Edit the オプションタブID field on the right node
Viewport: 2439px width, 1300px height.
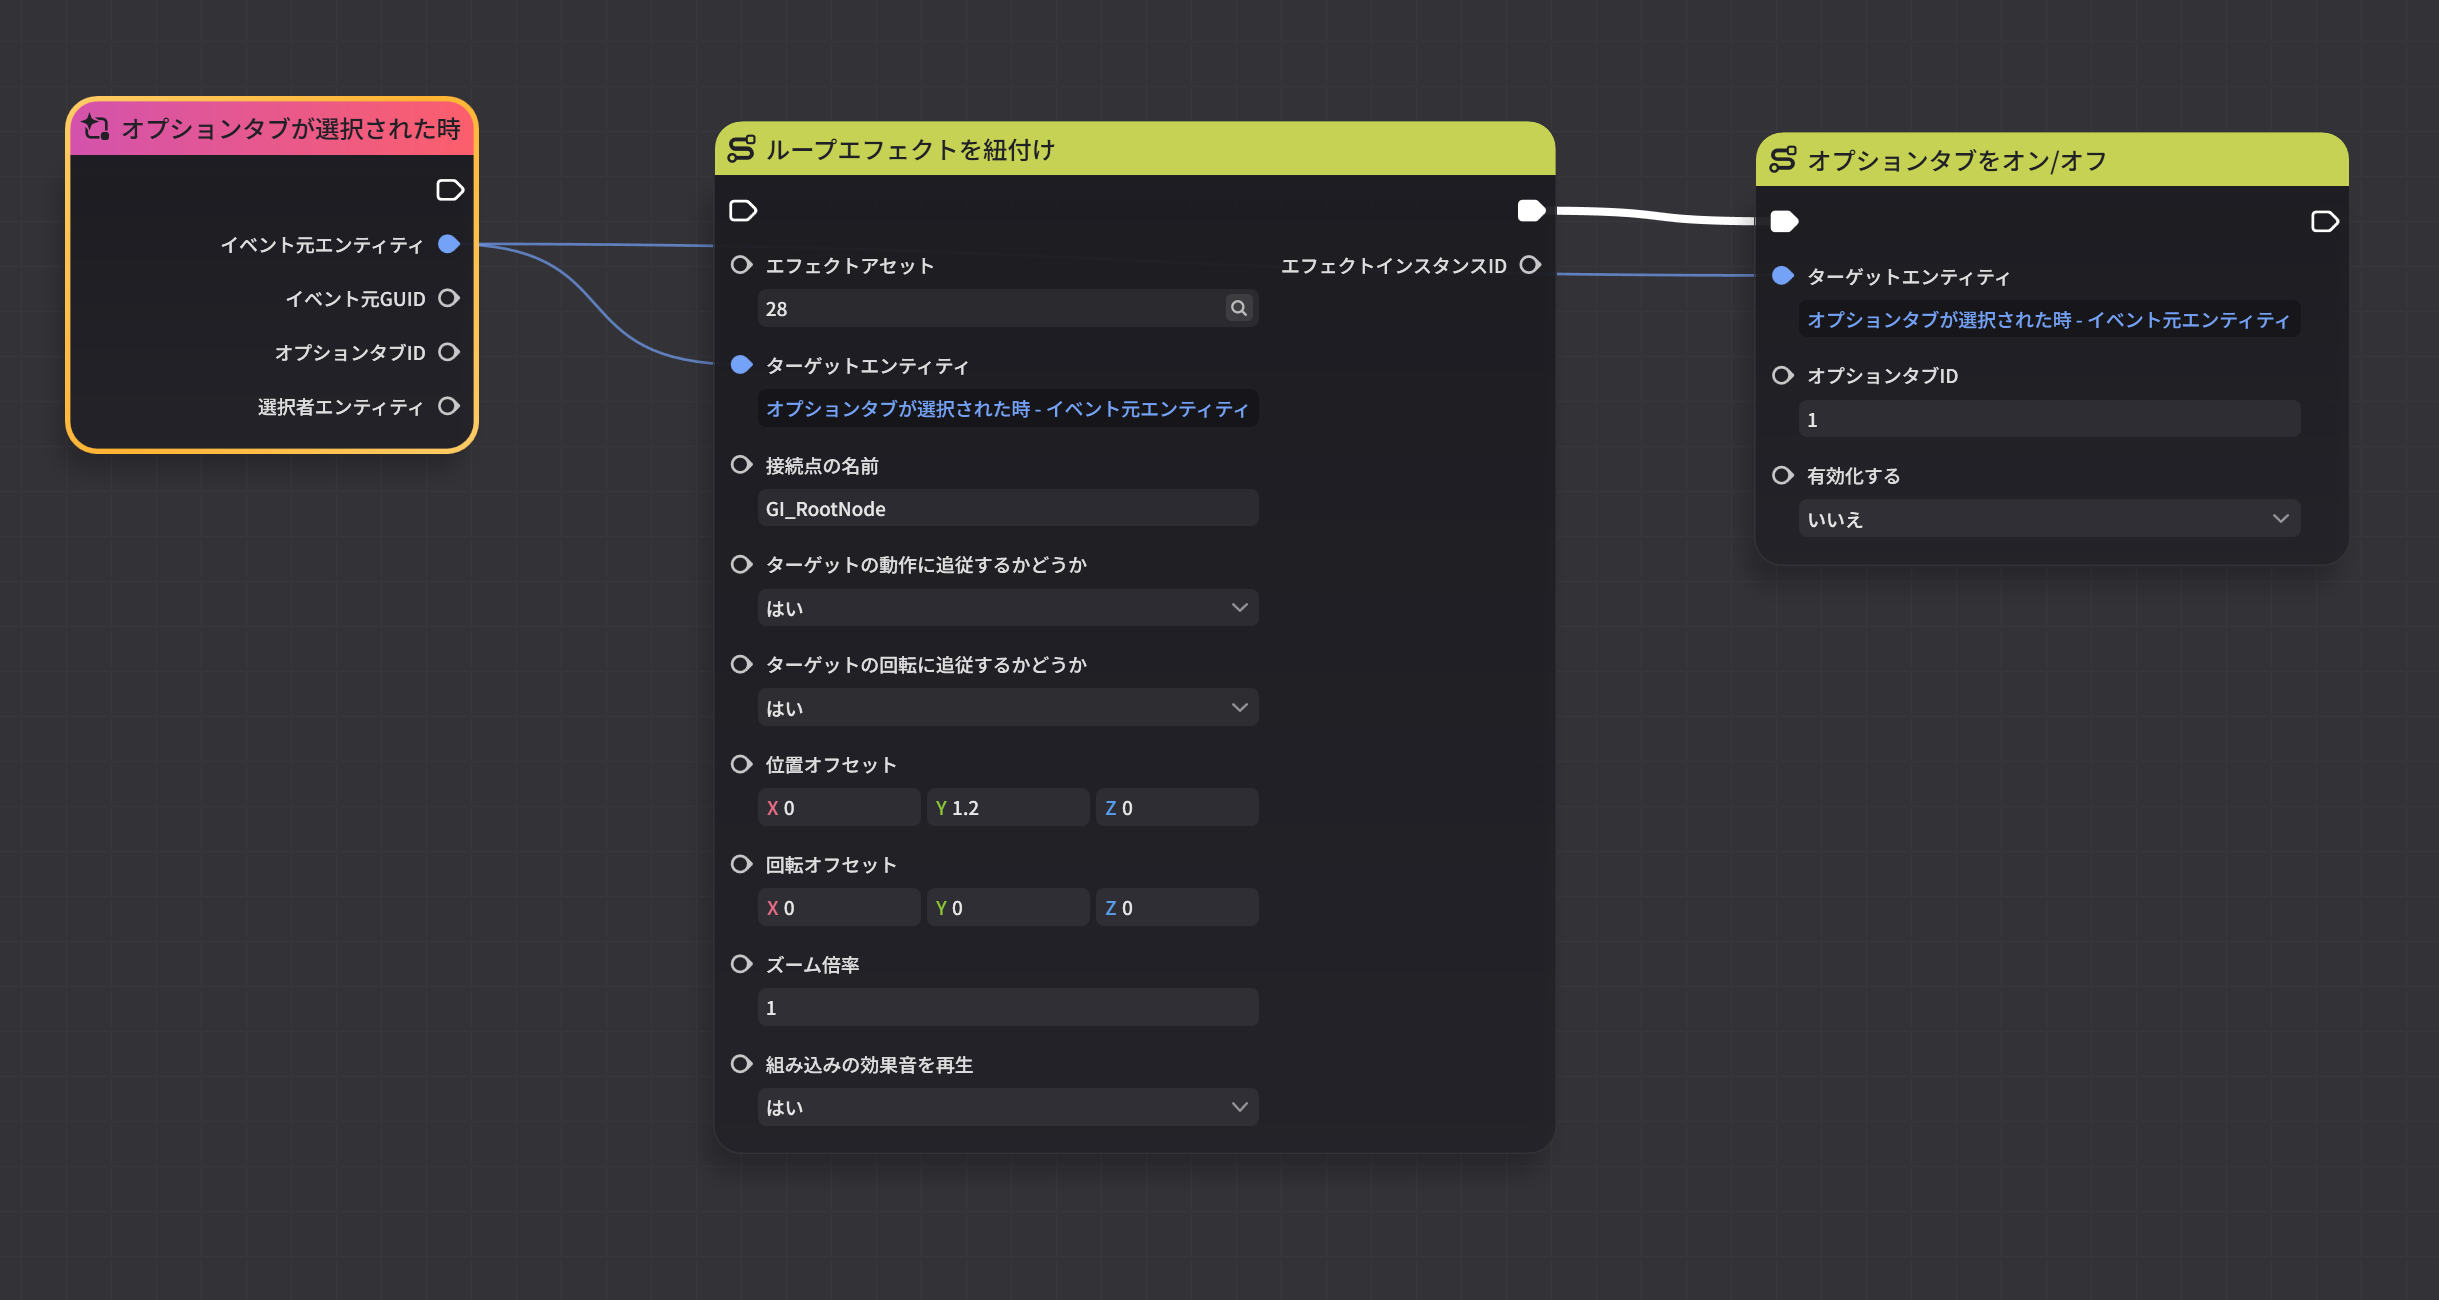pos(2050,419)
